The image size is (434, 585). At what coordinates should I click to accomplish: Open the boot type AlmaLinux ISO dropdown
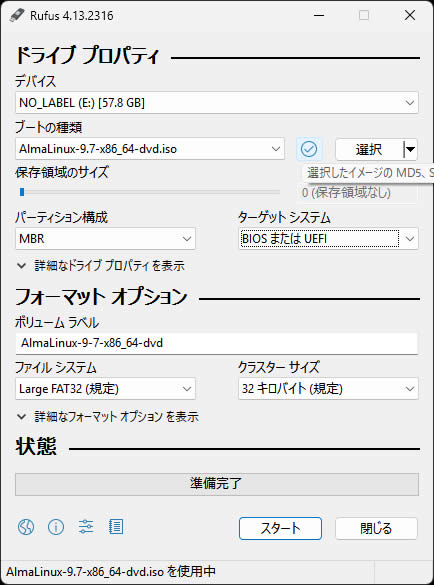(150, 149)
